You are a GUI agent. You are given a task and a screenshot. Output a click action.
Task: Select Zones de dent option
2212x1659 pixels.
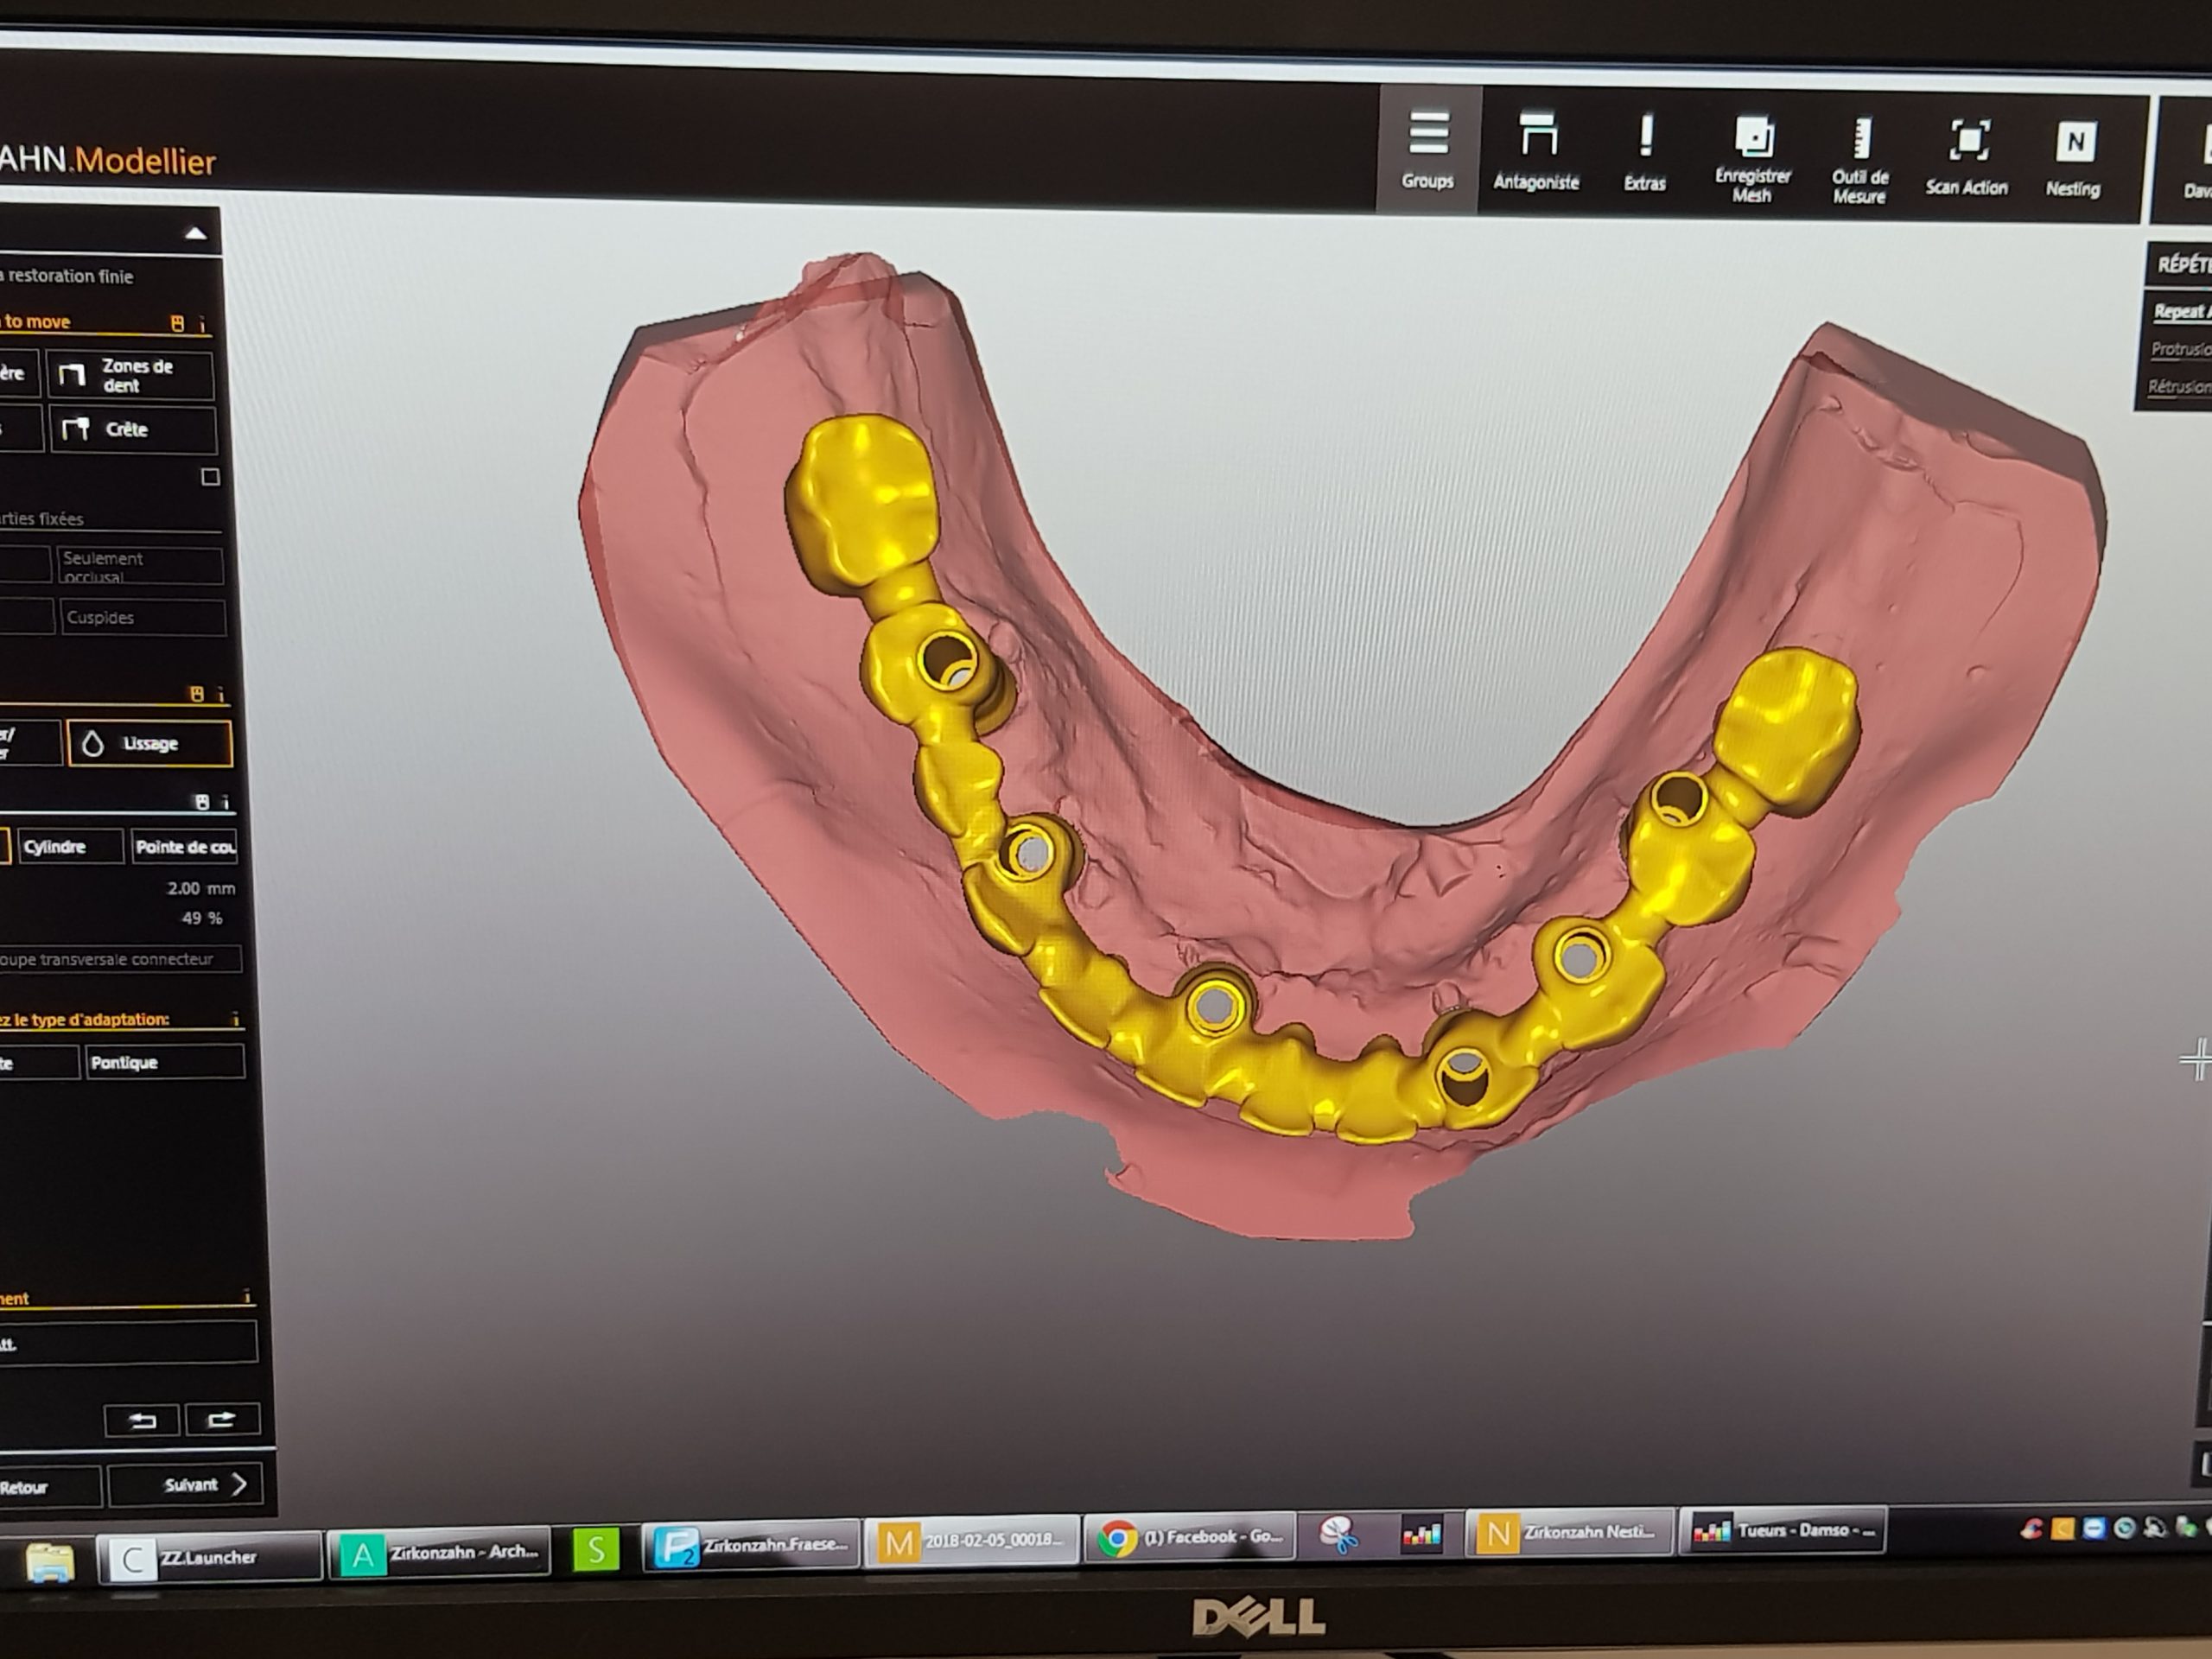pyautogui.click(x=131, y=375)
